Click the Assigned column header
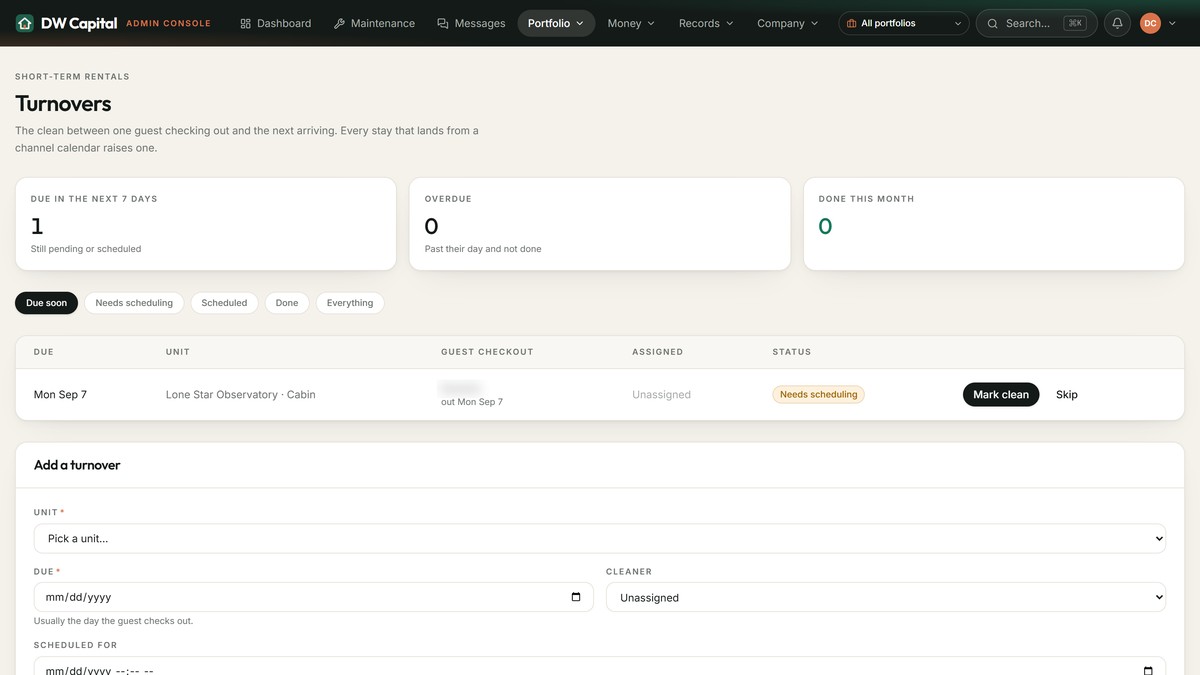The height and width of the screenshot is (675, 1200). 658,352
